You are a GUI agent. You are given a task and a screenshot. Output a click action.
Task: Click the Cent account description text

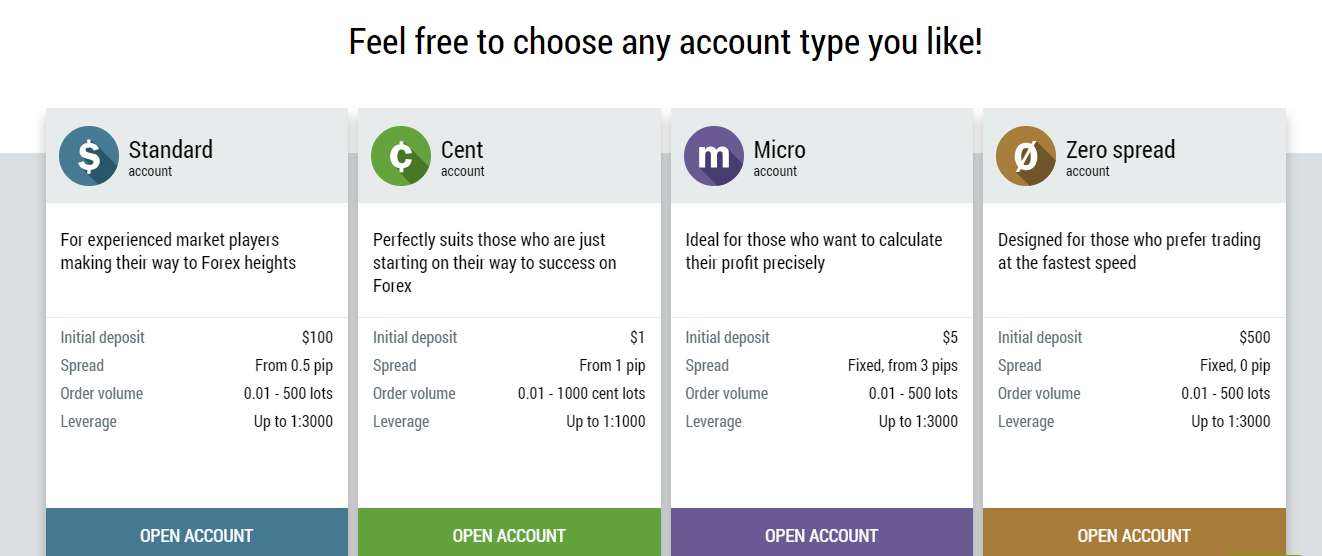tap(494, 263)
